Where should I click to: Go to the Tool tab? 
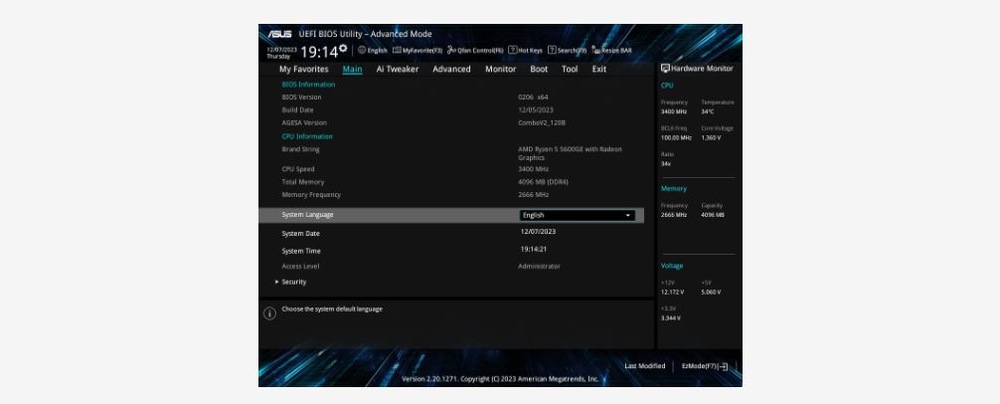tap(570, 69)
